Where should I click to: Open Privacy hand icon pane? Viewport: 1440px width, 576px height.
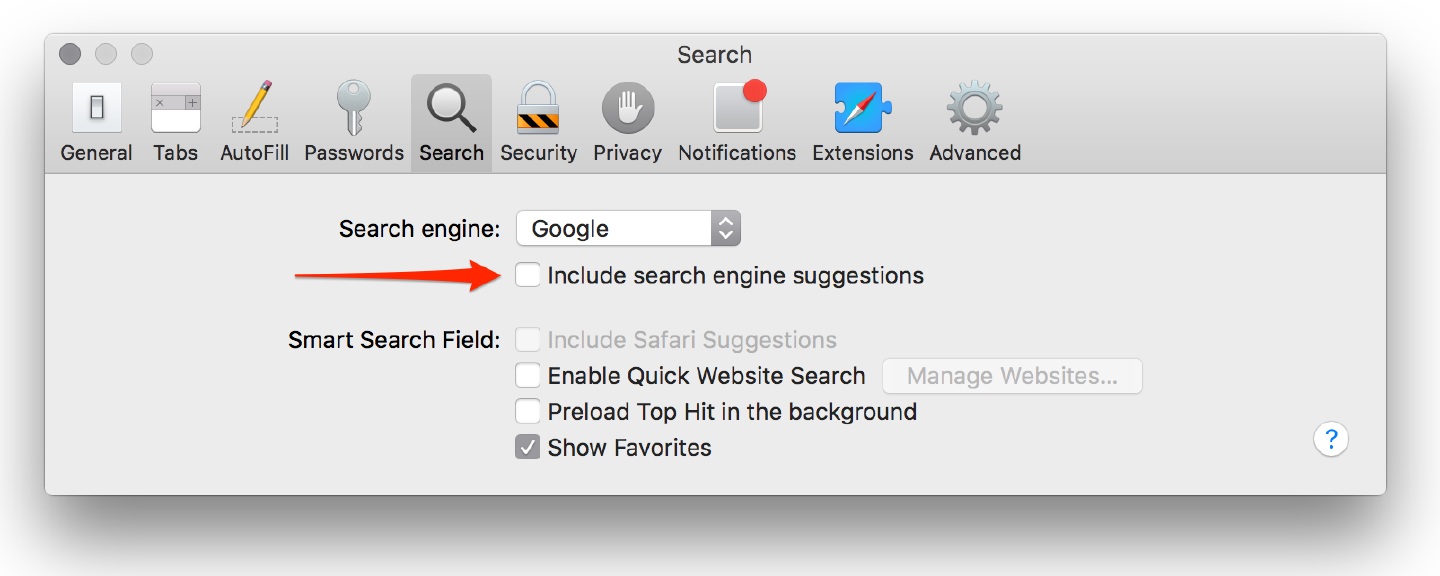coord(627,109)
